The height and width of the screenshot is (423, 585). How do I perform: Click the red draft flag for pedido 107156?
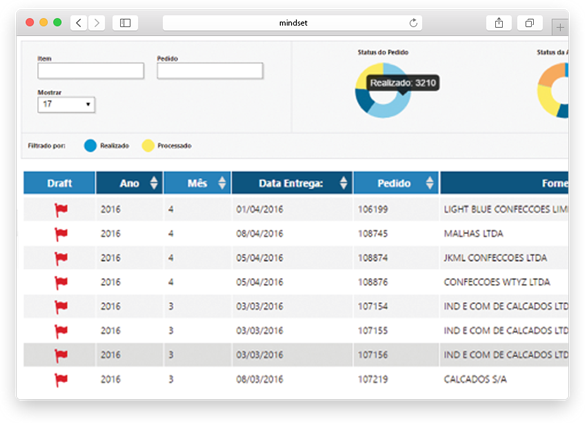pos(61,355)
